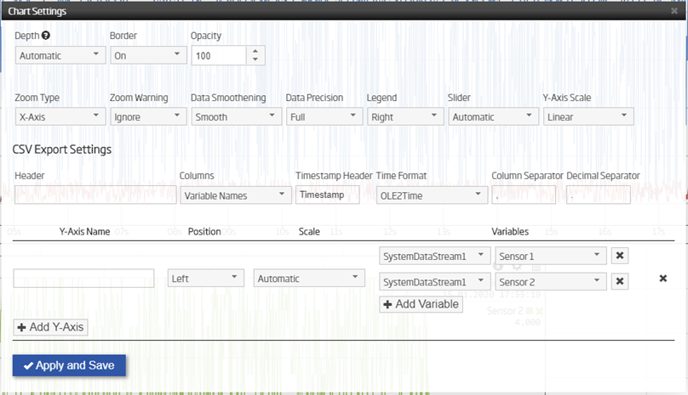Decrease Opacity with the down arrow
688x395 pixels.
[x=255, y=60]
